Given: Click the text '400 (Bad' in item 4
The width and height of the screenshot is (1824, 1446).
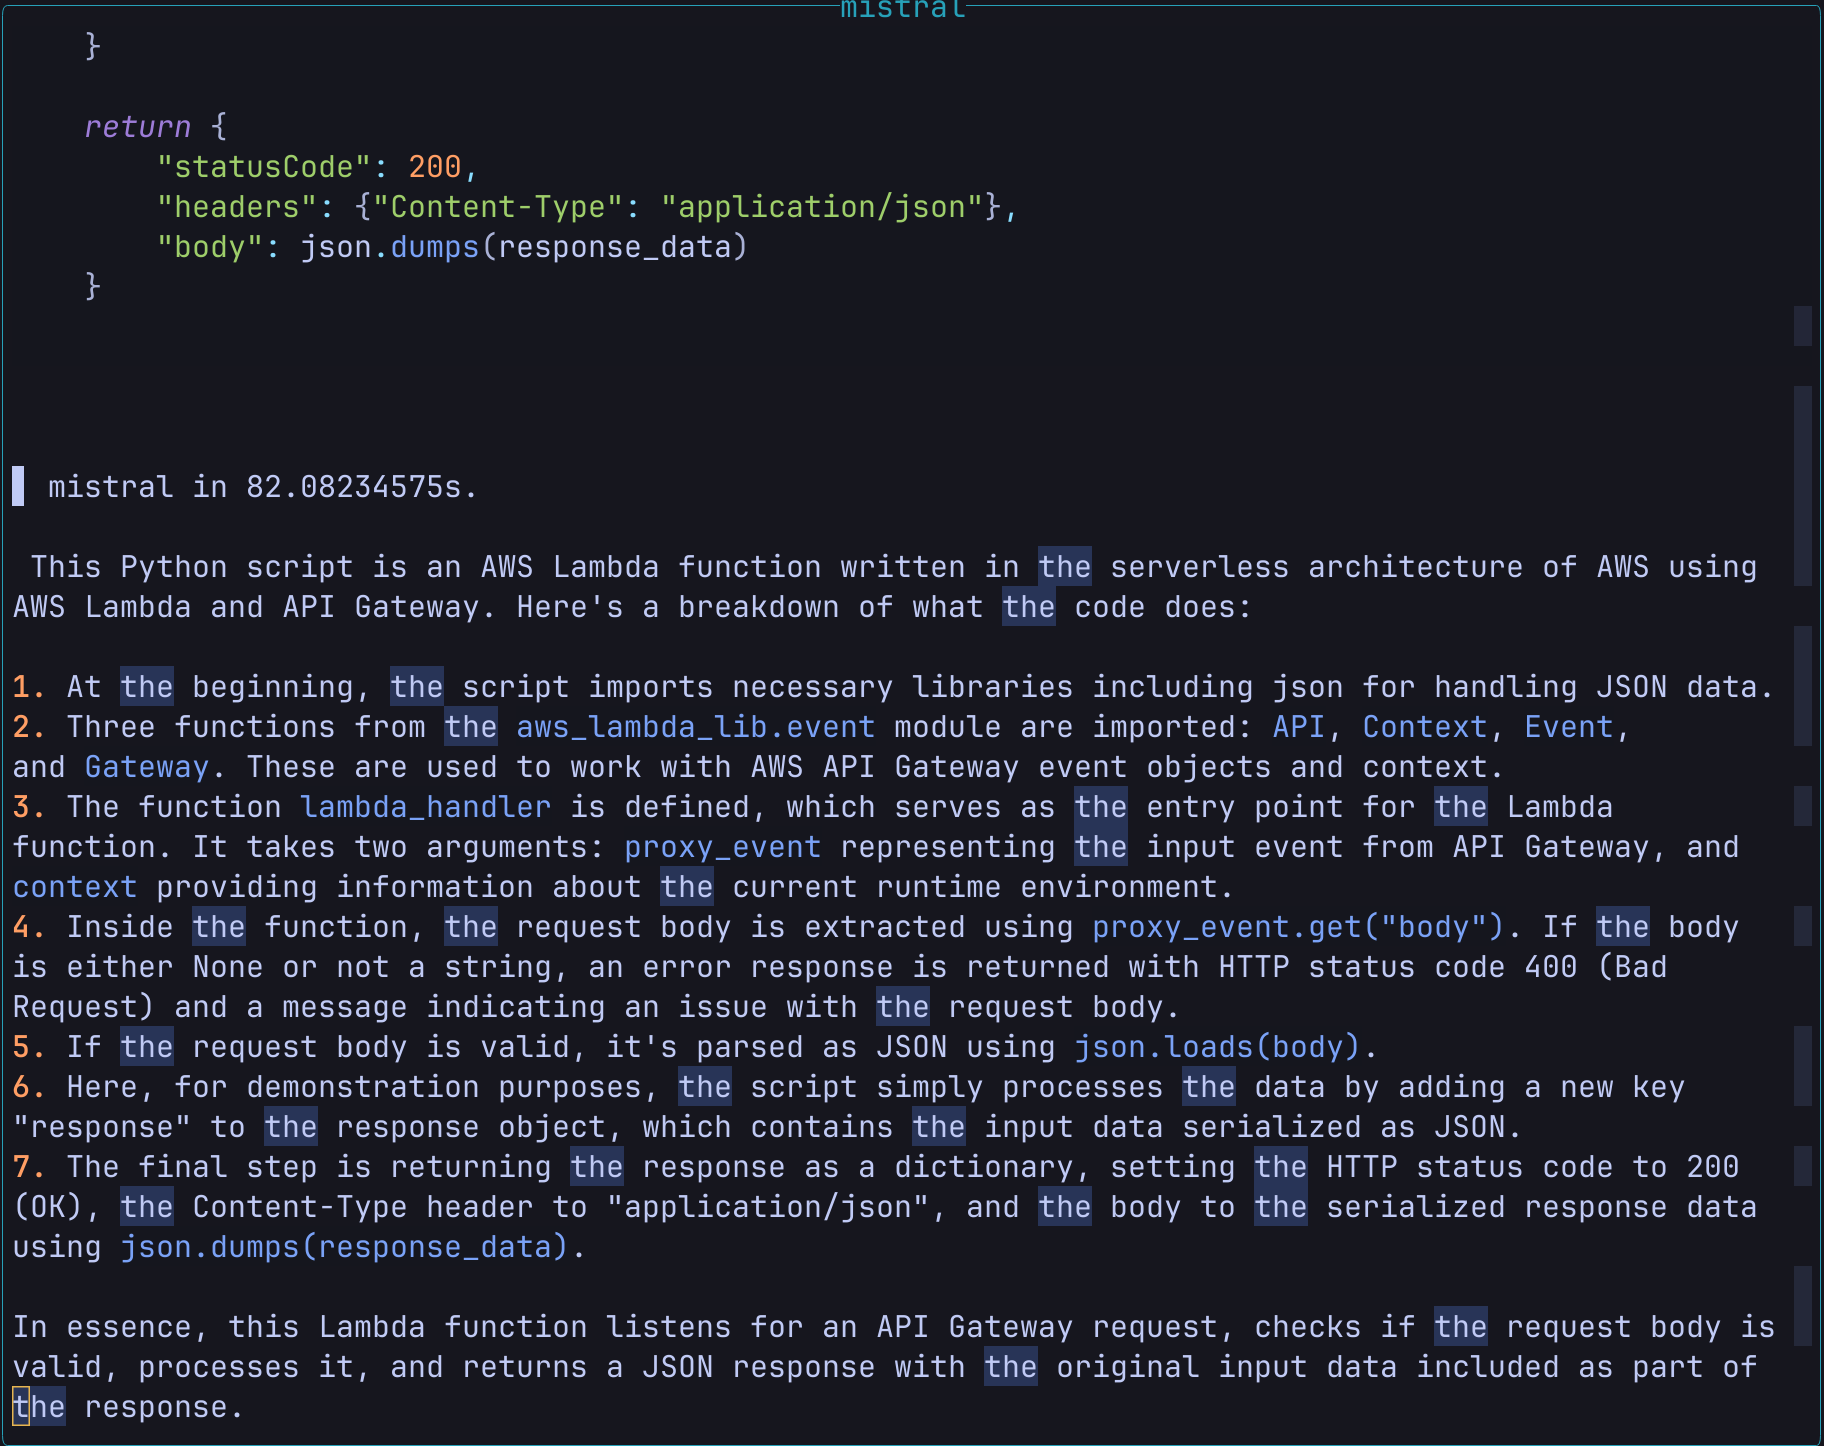Looking at the screenshot, I should point(1596,967).
